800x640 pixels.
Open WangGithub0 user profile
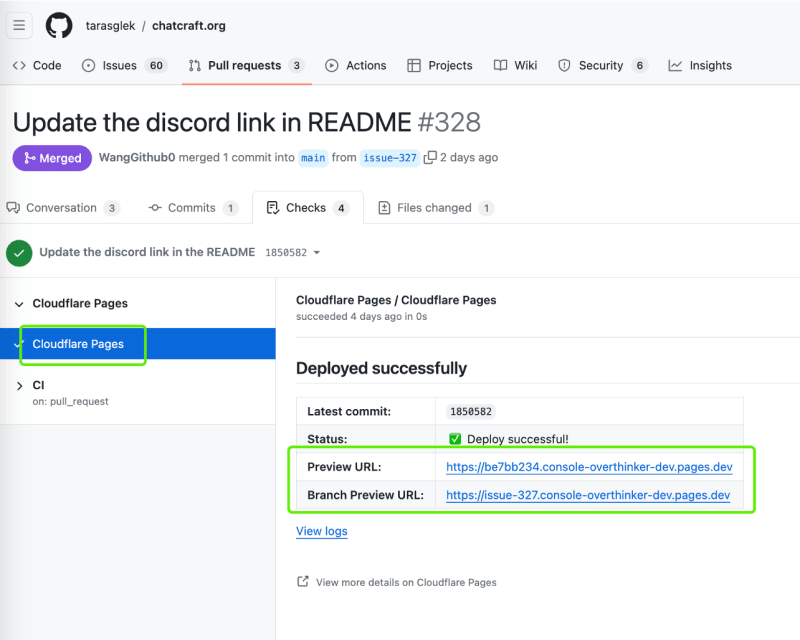coord(137,157)
